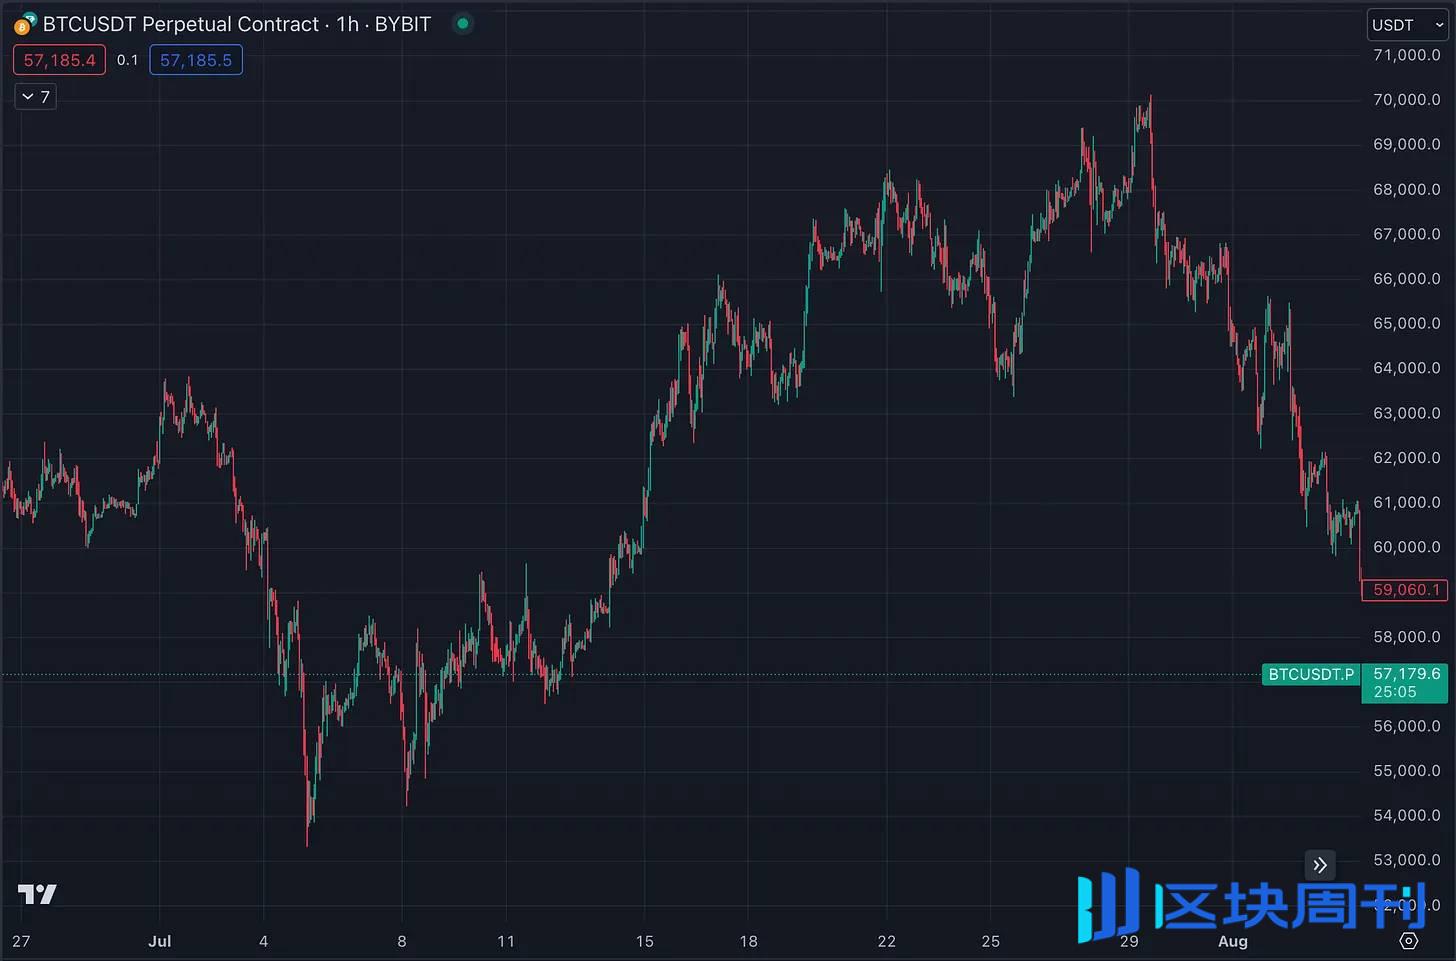Click the 15 date label on time axis
This screenshot has height=961, width=1456.
[644, 941]
